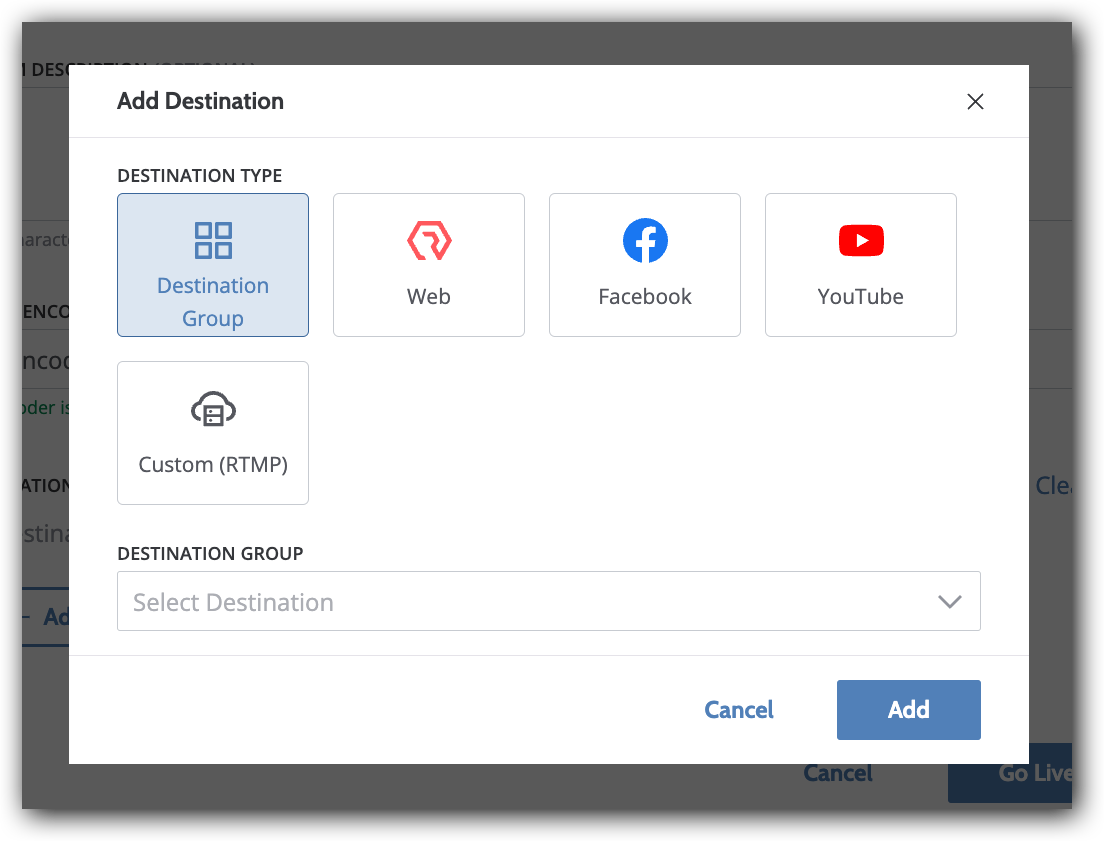
Task: Close the Add Destination dialog via X icon
Action: 975,101
